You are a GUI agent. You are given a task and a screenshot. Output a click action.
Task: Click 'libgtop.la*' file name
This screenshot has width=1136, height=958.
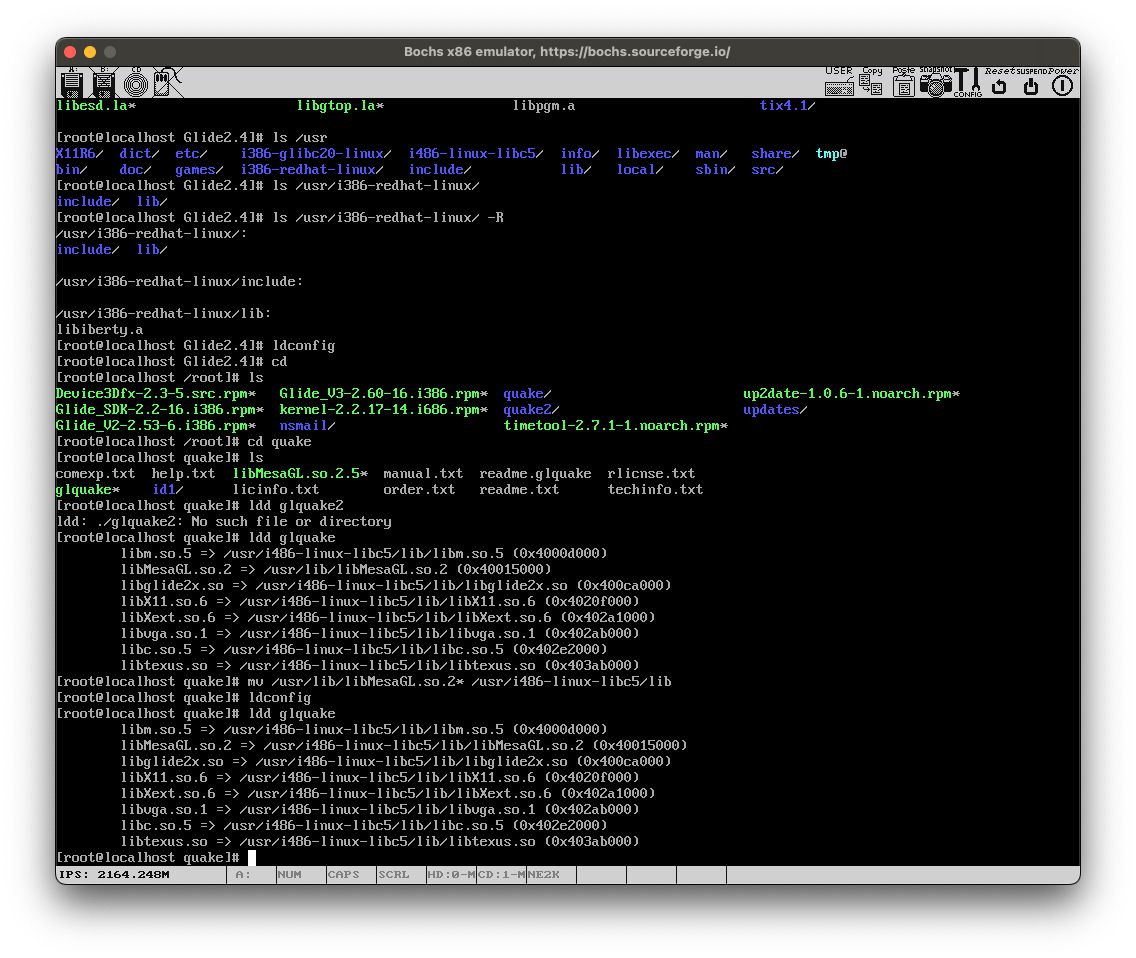(x=341, y=106)
